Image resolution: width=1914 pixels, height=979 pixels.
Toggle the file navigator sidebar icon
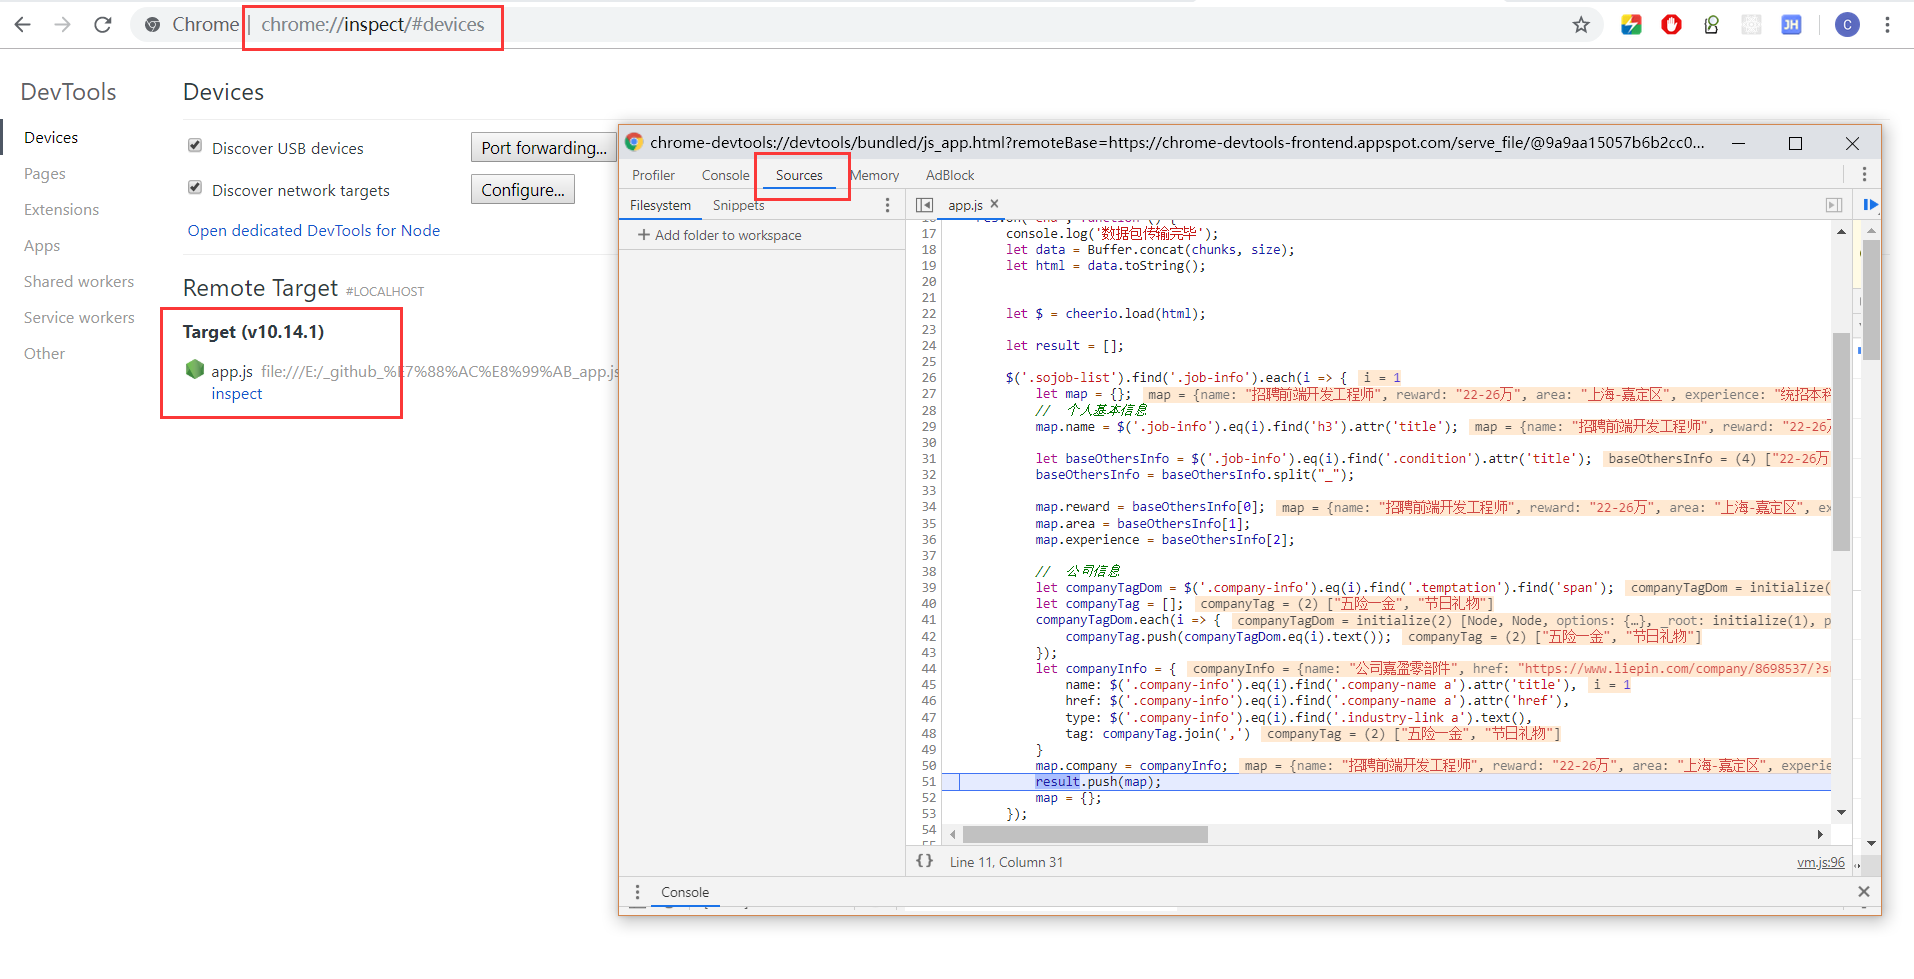point(924,205)
